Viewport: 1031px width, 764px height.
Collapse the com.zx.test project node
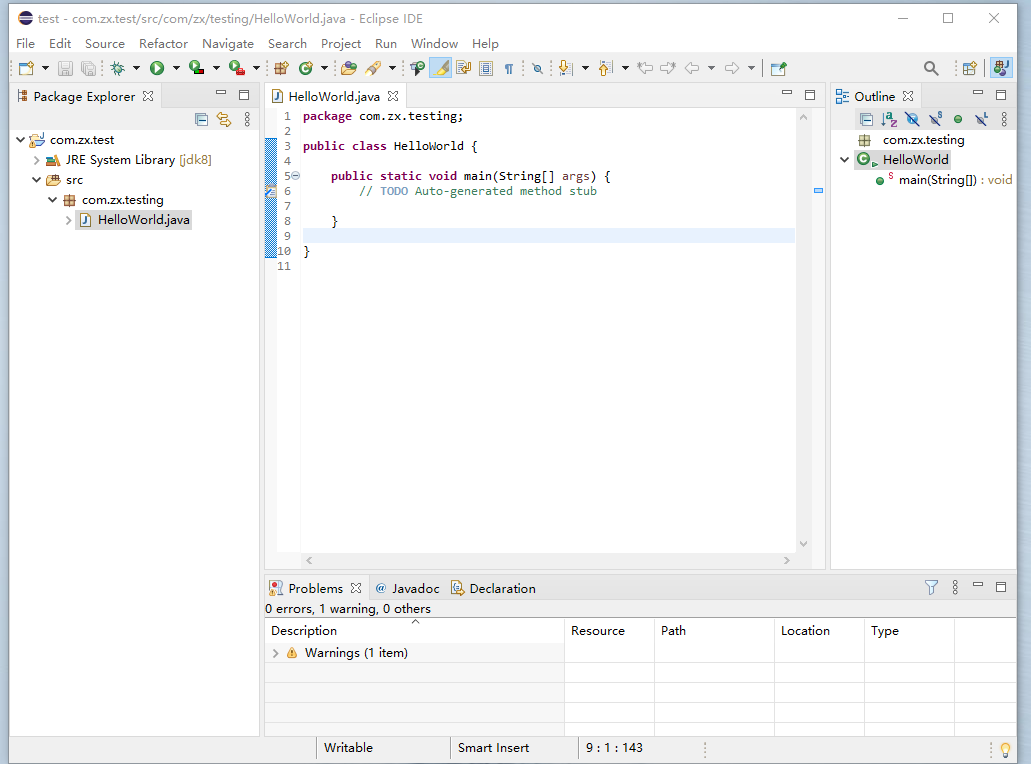pos(20,139)
